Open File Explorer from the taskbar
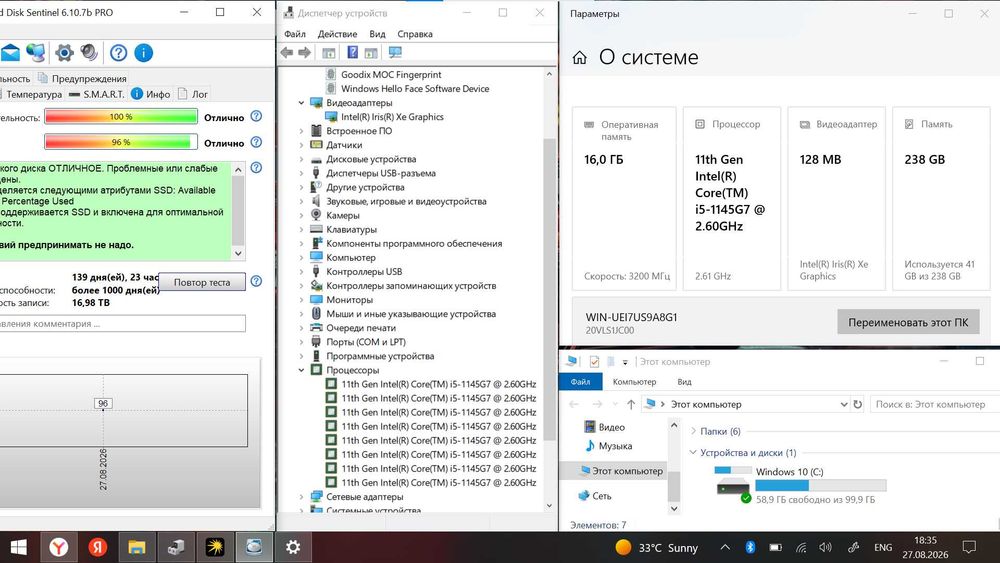This screenshot has width=1000, height=563. [136, 547]
